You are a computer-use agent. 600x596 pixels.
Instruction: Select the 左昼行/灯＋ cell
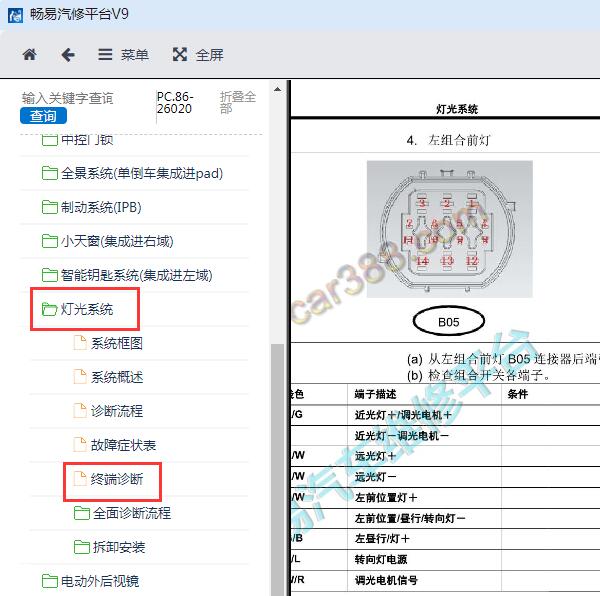tap(424, 539)
